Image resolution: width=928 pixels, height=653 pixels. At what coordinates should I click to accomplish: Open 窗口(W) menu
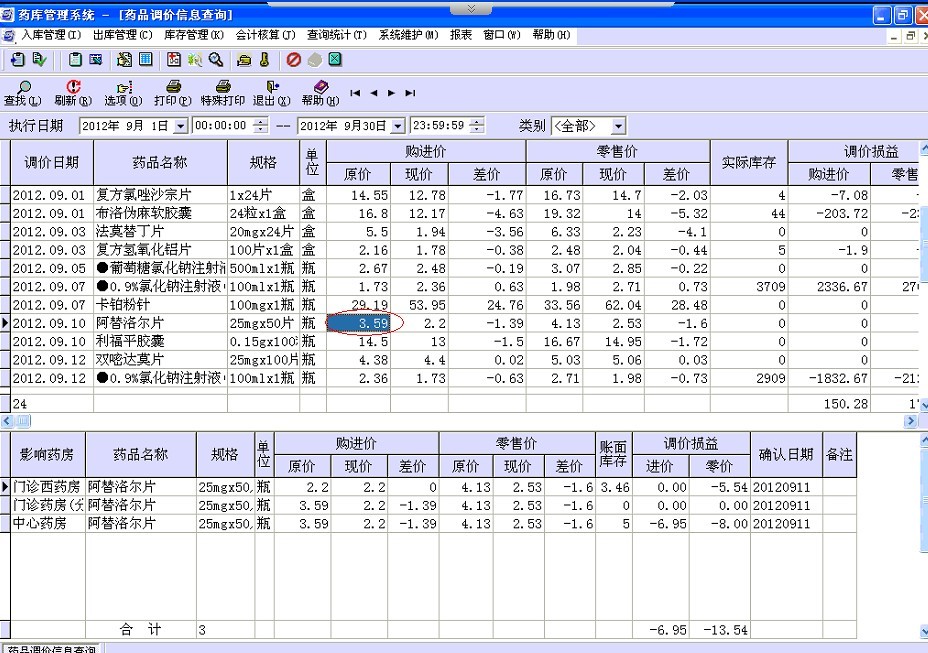(502, 35)
